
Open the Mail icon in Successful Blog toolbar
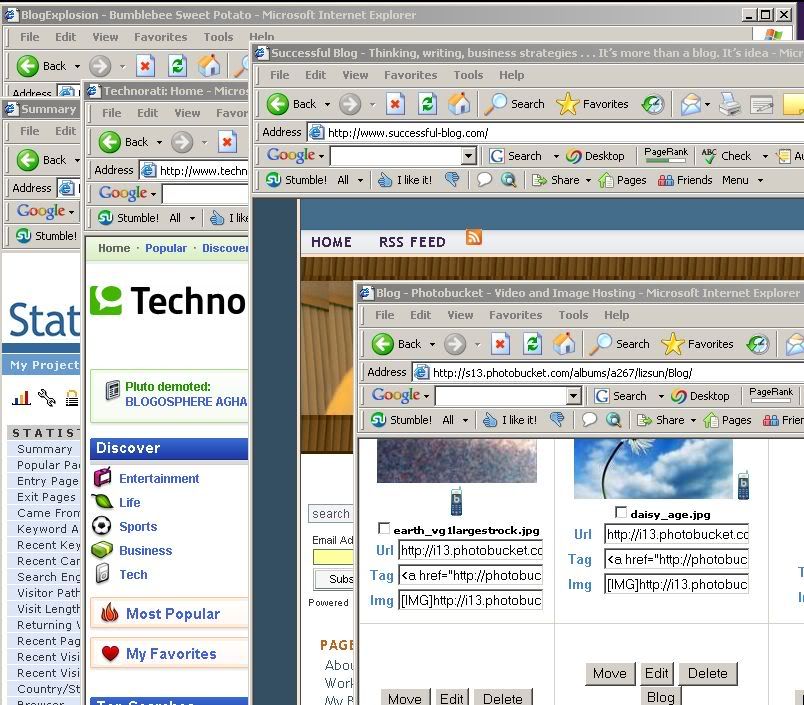690,104
